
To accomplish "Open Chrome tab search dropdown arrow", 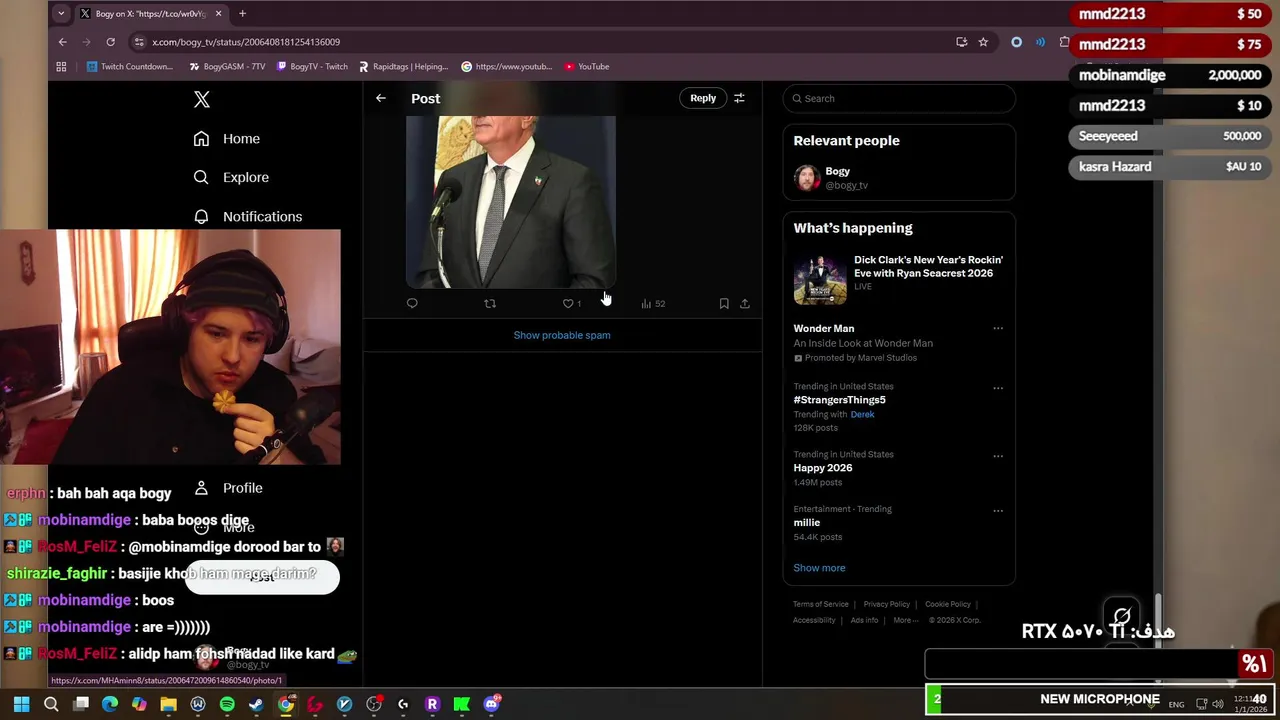I will [x=61, y=14].
